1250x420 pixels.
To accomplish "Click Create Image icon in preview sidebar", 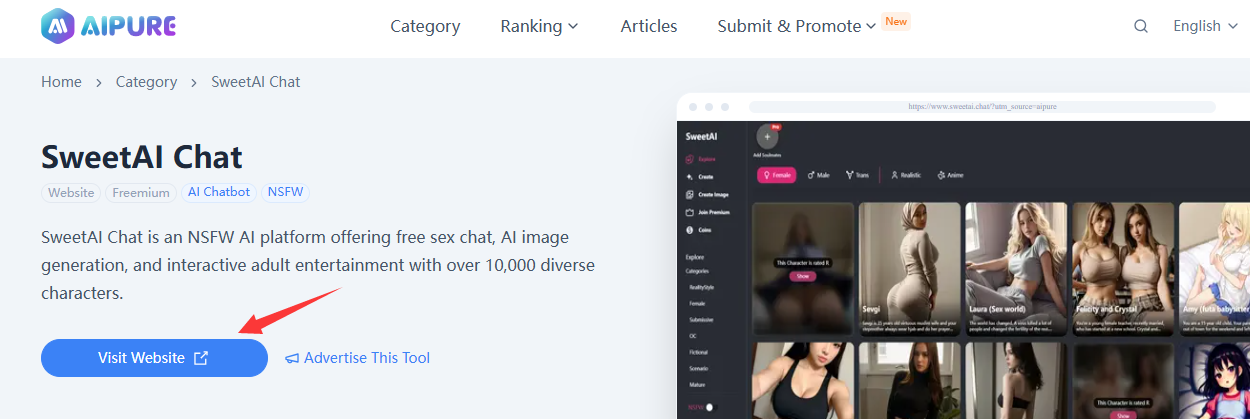I will pyautogui.click(x=689, y=195).
